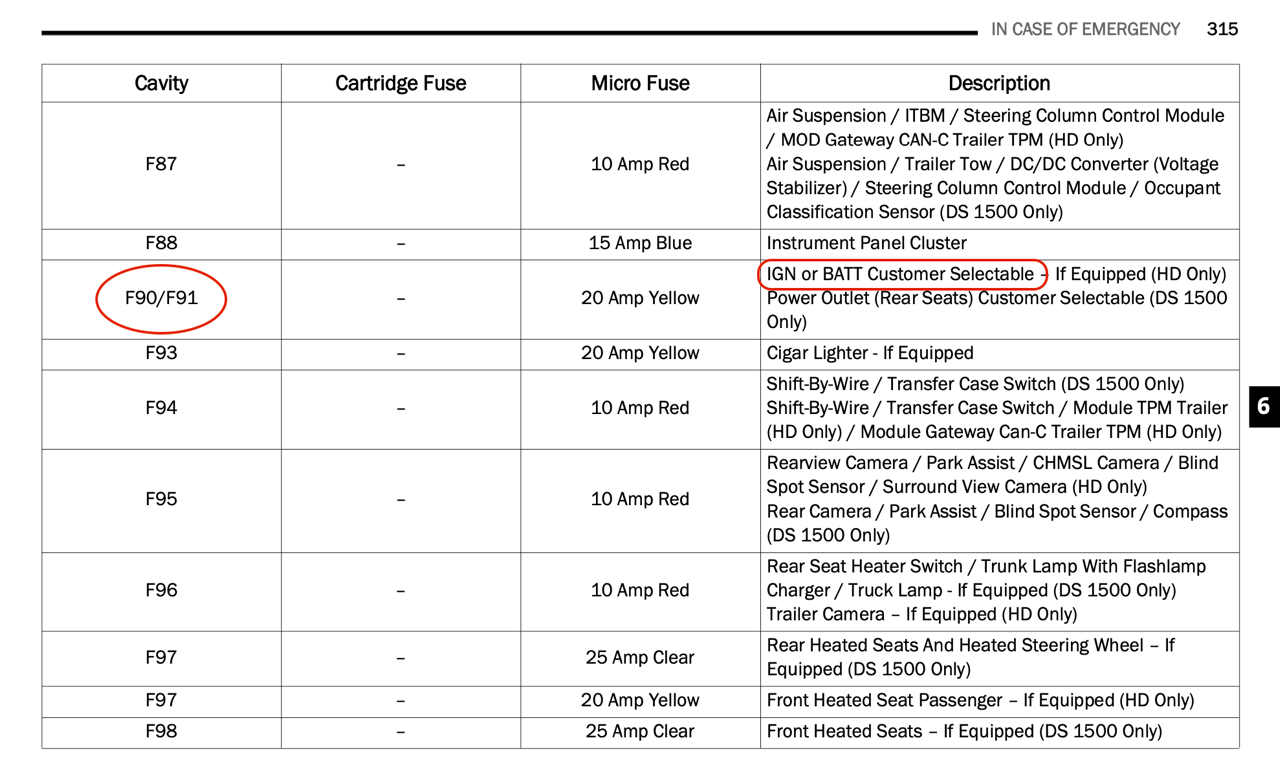Click the Cartridge Fuse dash in F93 row

point(400,354)
